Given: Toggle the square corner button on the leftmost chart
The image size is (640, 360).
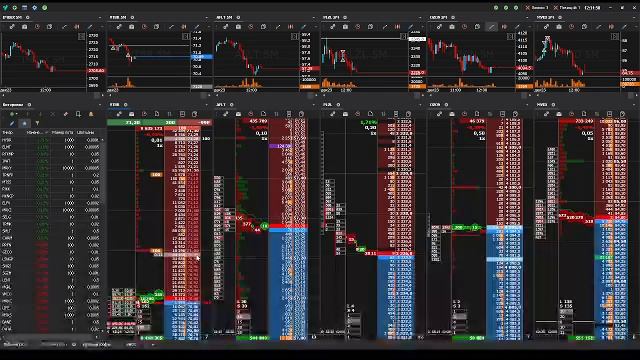Looking at the screenshot, I should (x=81, y=36).
